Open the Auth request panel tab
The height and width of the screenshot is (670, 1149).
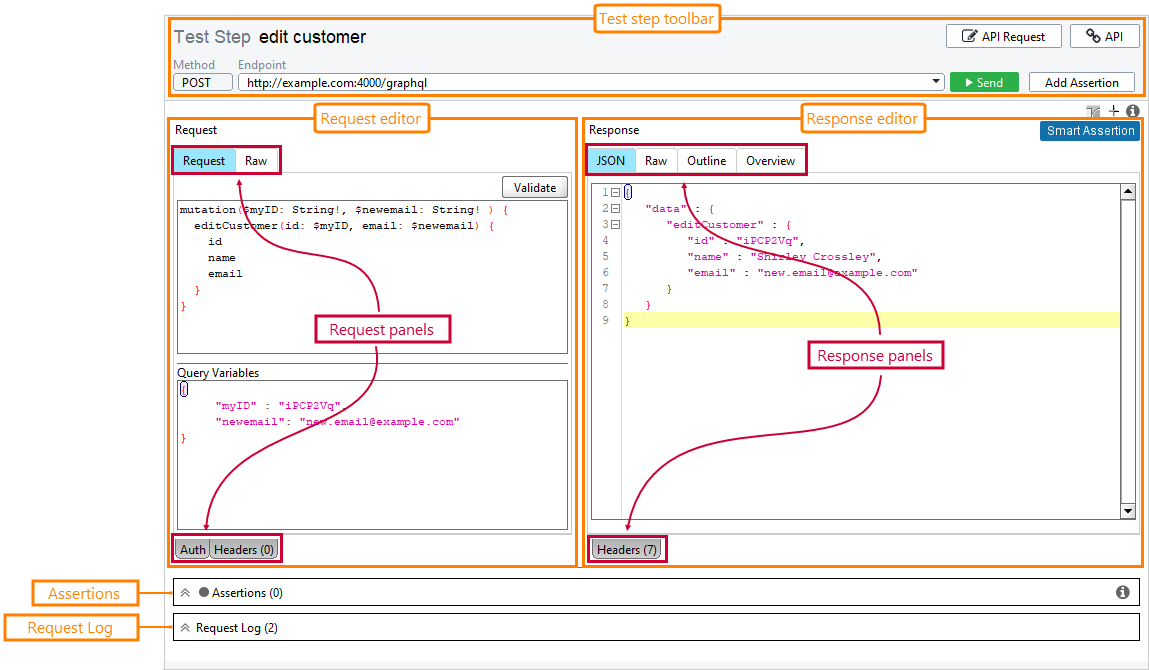193,549
